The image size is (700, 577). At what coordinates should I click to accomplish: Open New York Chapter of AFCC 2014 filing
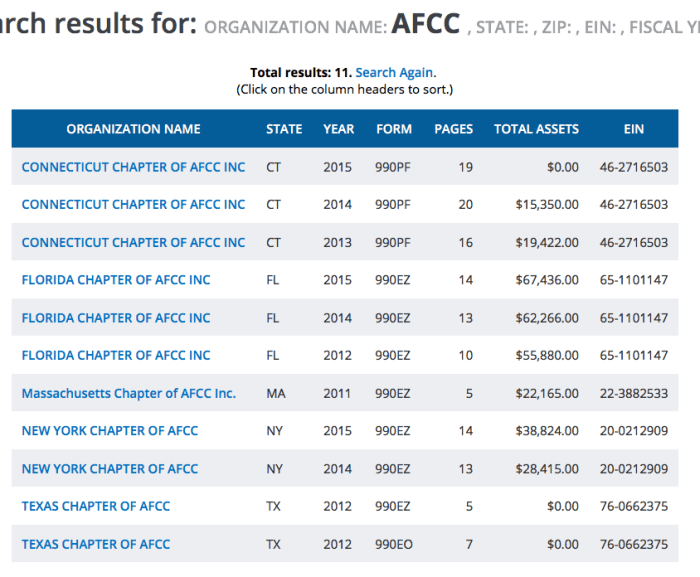pyautogui.click(x=110, y=468)
